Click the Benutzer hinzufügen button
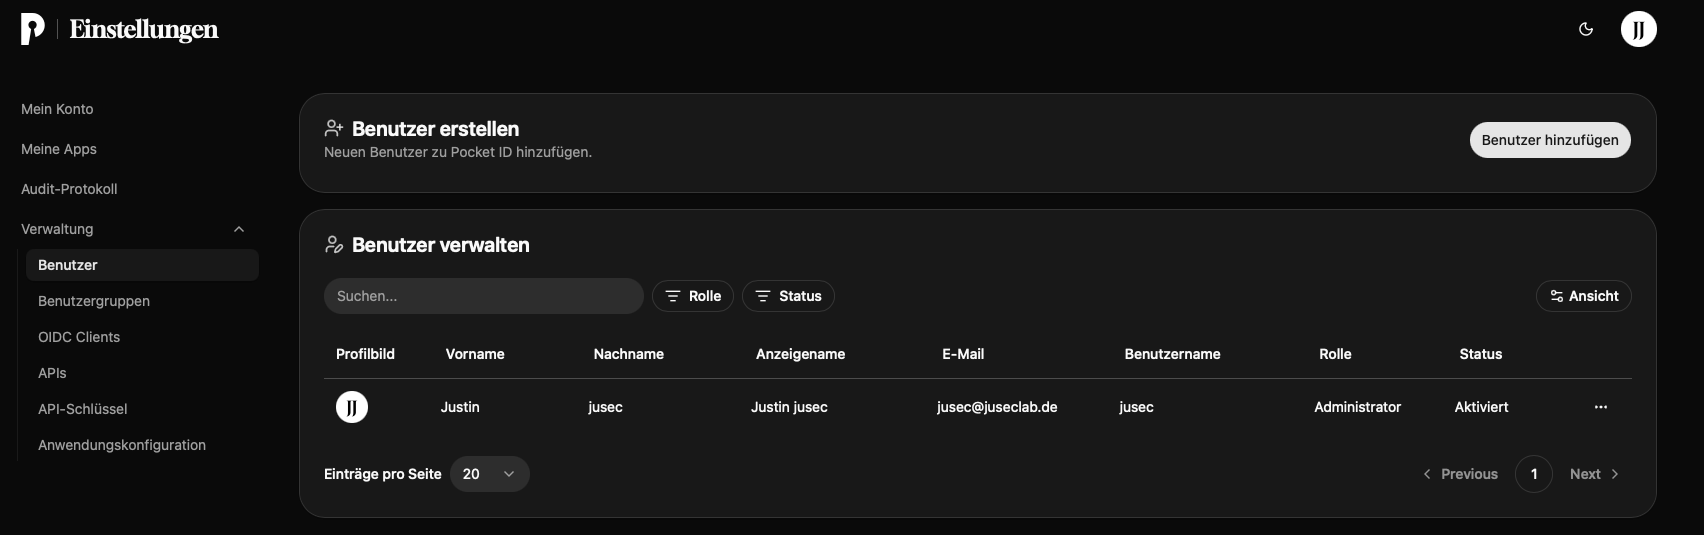The width and height of the screenshot is (1704, 535). pos(1550,140)
